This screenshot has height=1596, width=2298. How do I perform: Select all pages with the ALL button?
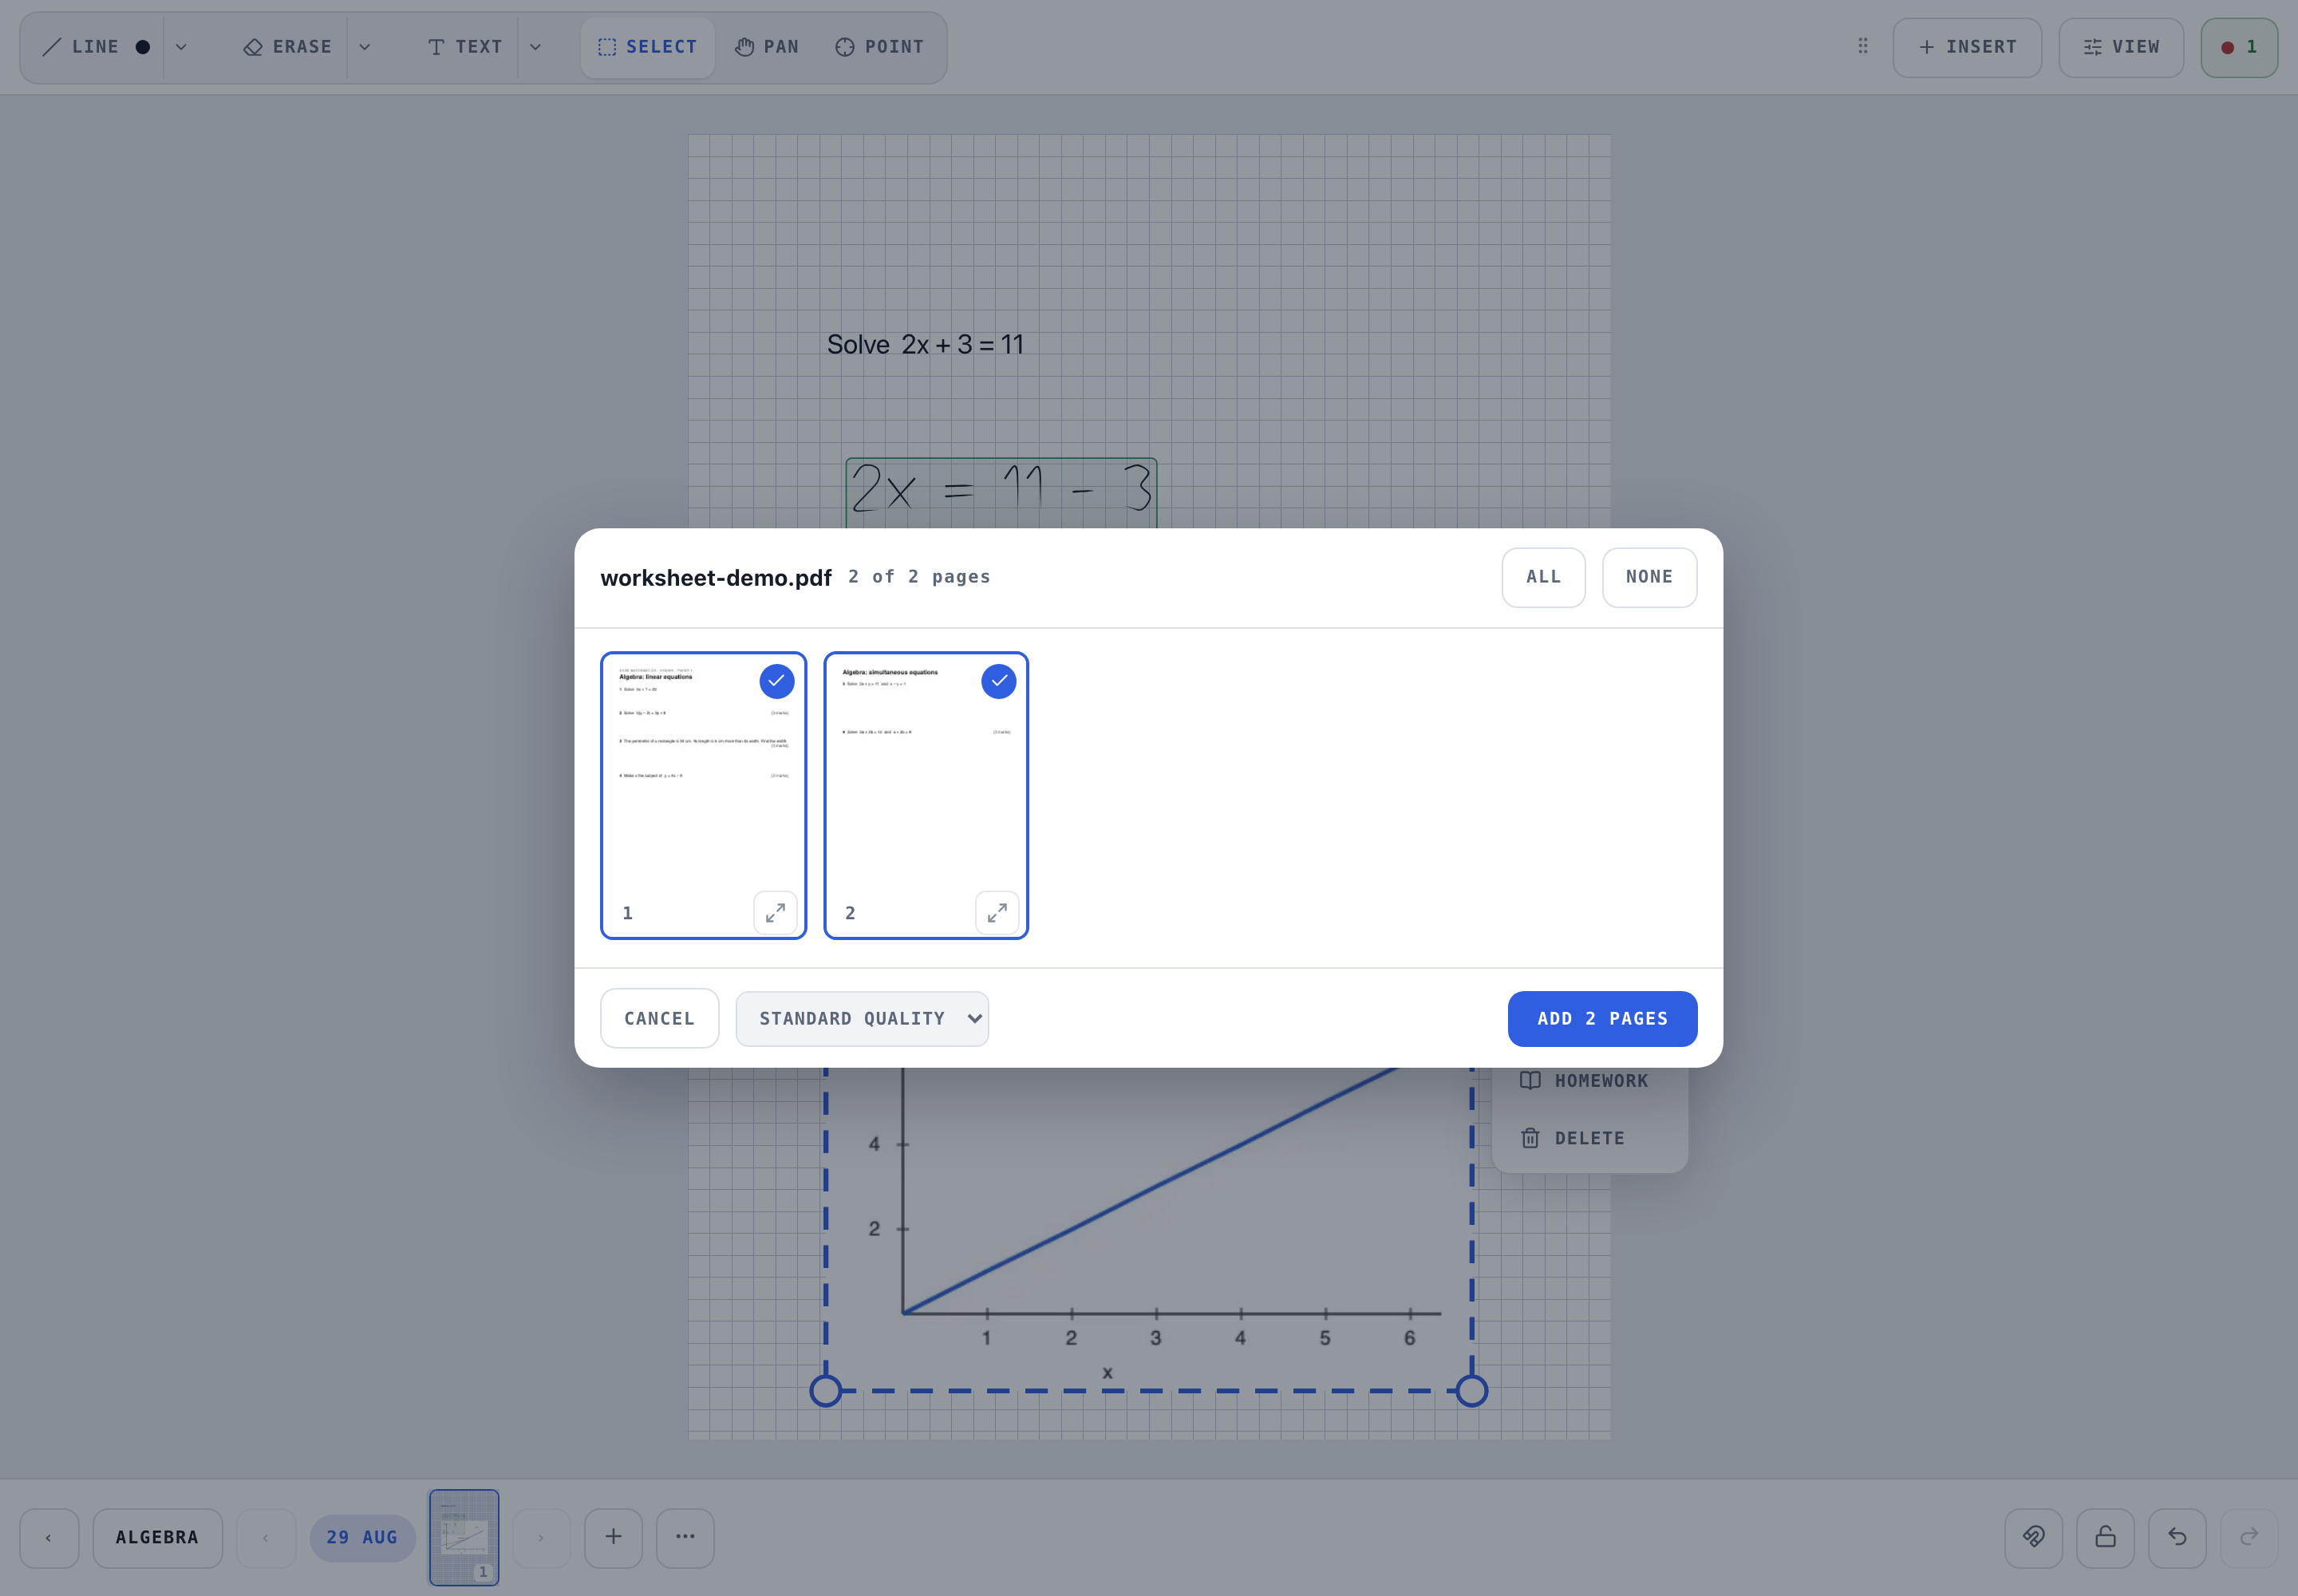[x=1543, y=577]
